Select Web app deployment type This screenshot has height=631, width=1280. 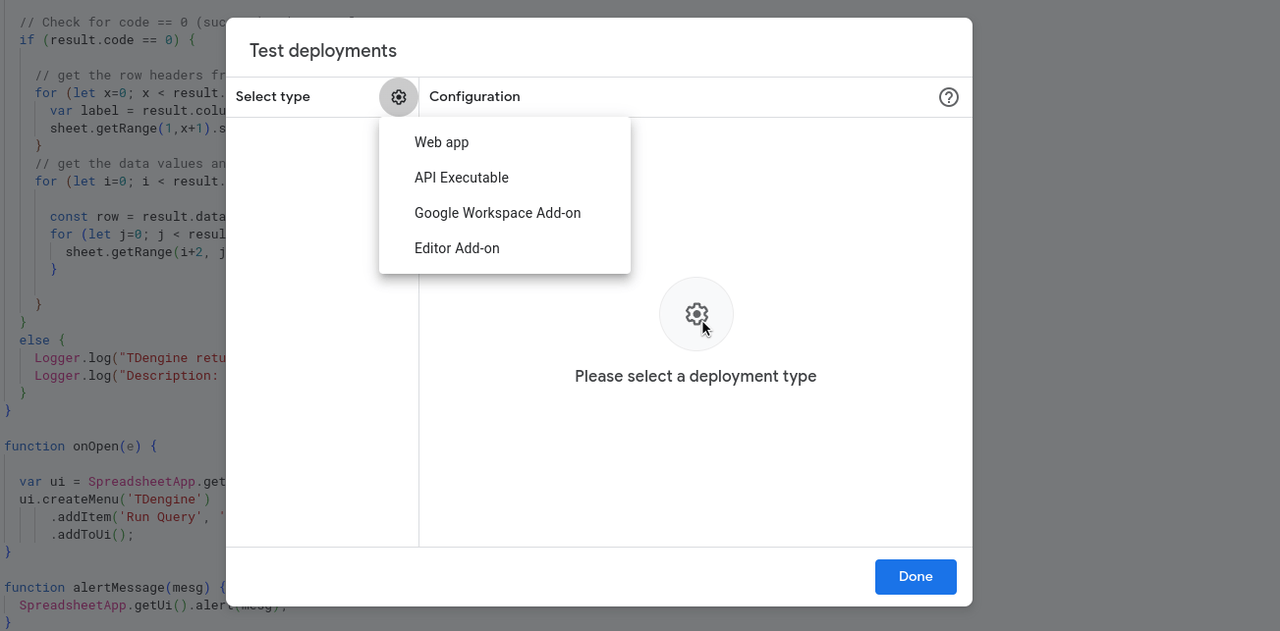441,142
